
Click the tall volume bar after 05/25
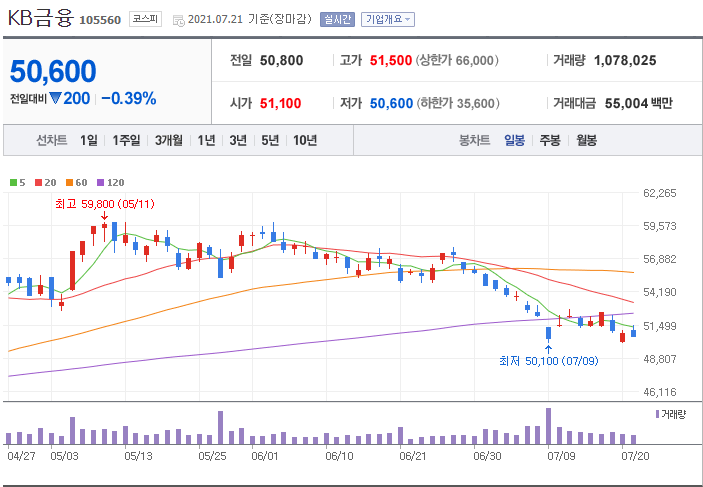(x=220, y=427)
